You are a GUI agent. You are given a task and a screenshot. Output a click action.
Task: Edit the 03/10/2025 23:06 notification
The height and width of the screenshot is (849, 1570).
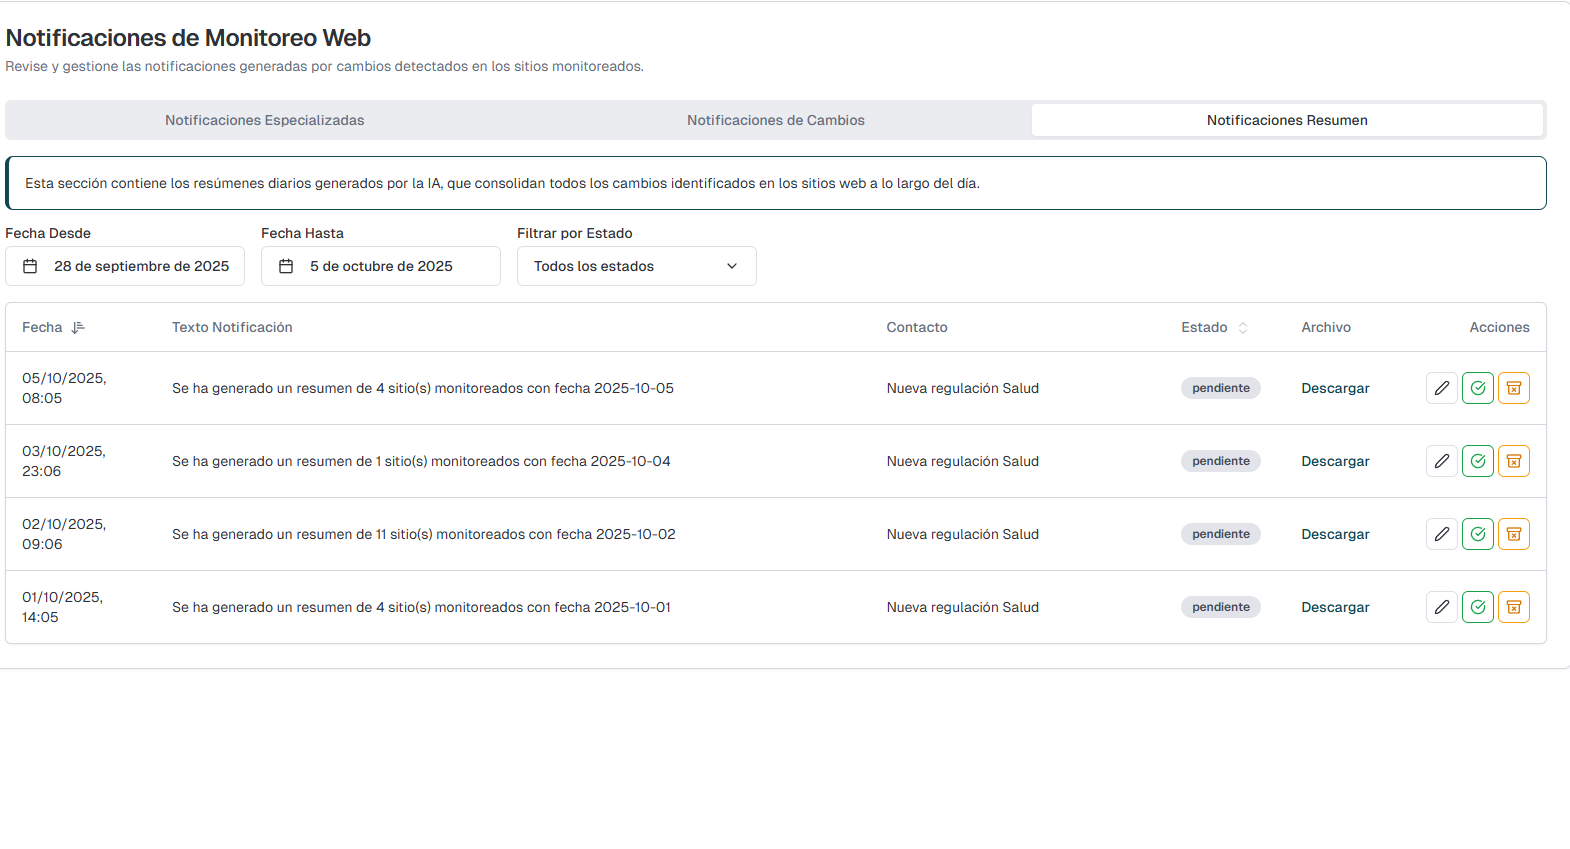click(x=1441, y=461)
